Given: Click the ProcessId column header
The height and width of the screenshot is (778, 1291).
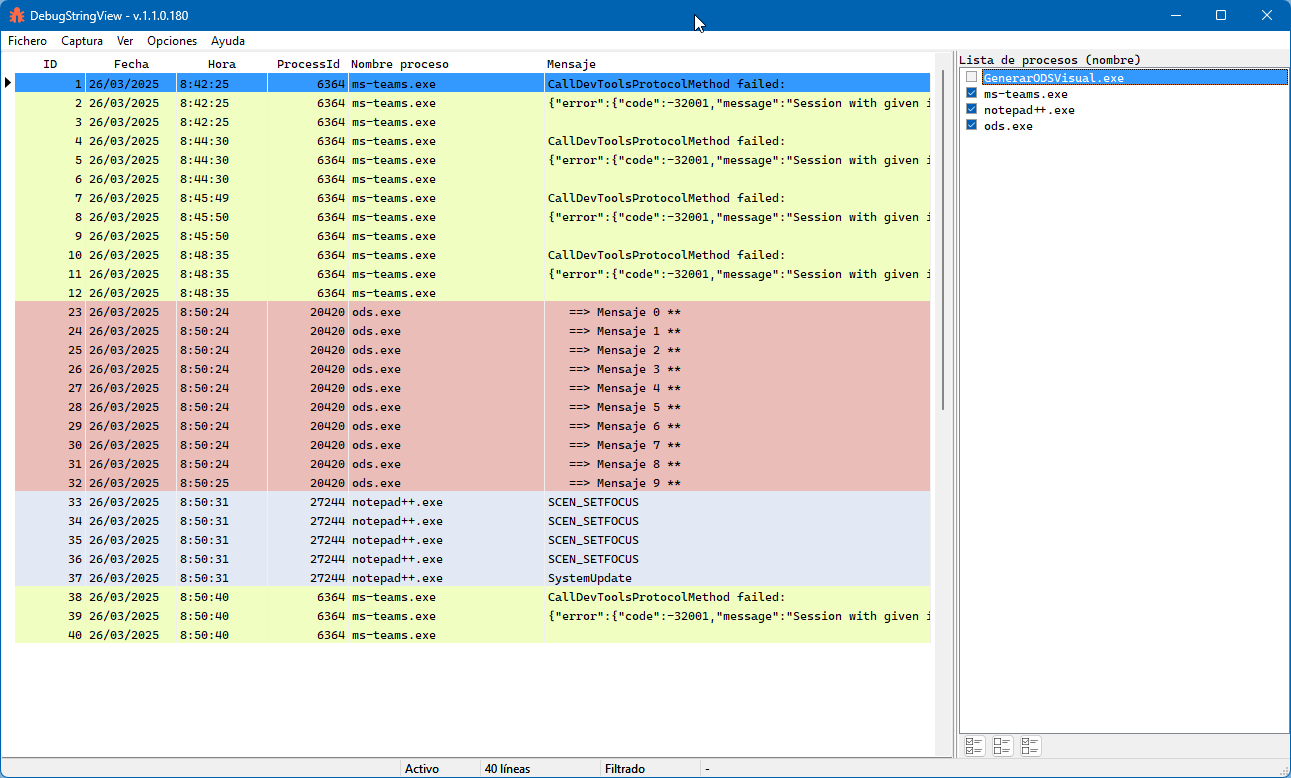Looking at the screenshot, I should (x=308, y=64).
